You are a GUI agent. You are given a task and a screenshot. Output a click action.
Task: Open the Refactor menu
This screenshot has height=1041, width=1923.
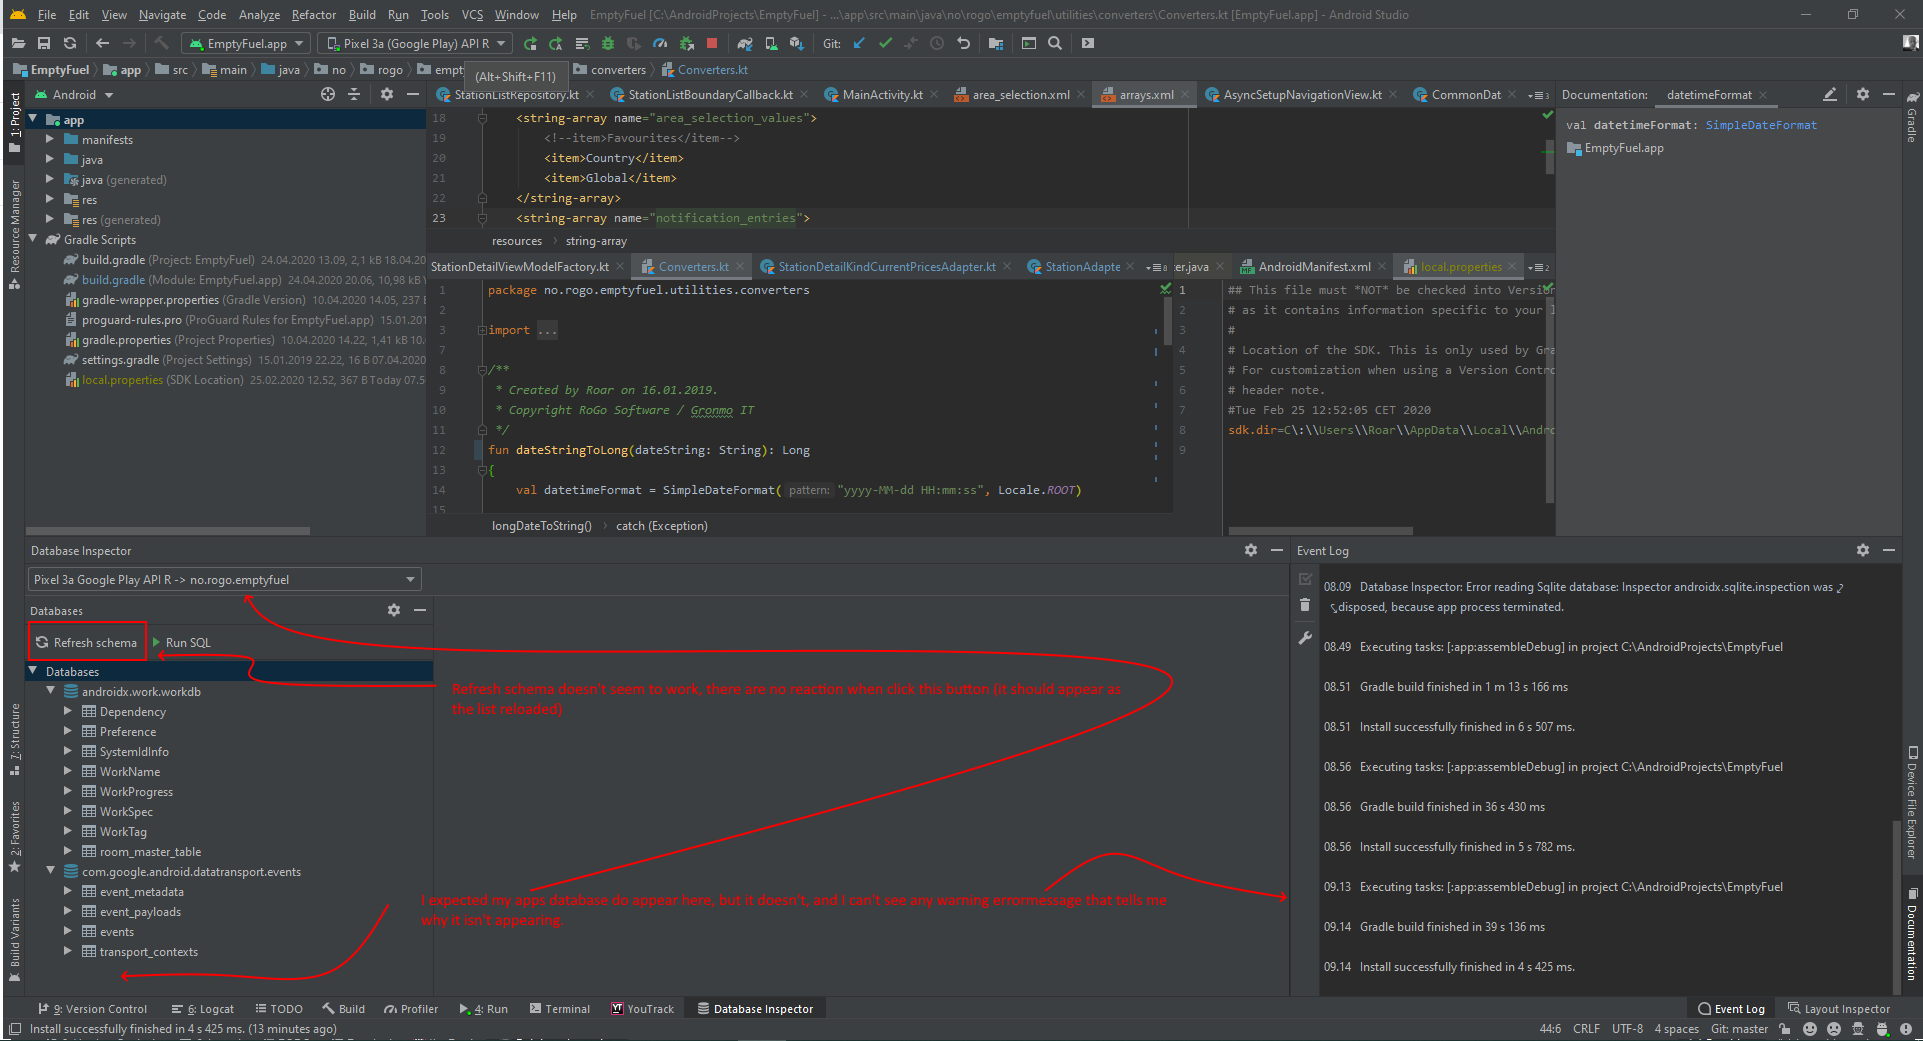(x=313, y=15)
